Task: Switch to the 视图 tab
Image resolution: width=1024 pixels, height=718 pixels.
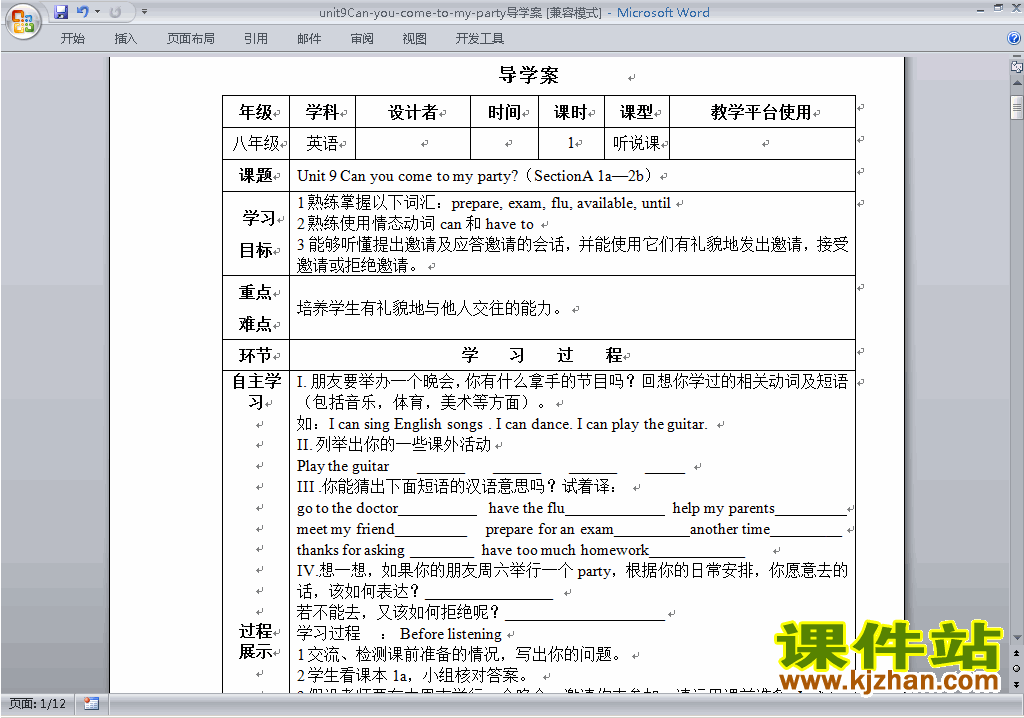Action: click(x=414, y=39)
